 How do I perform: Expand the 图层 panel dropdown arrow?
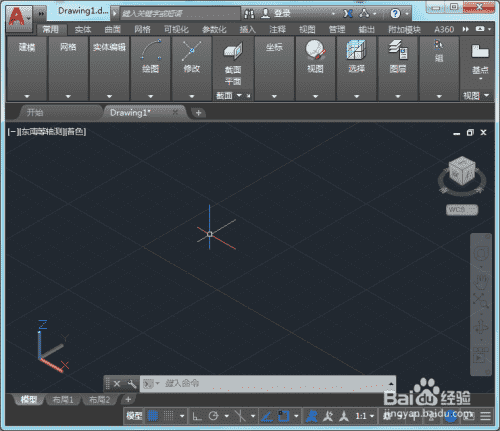click(x=398, y=96)
